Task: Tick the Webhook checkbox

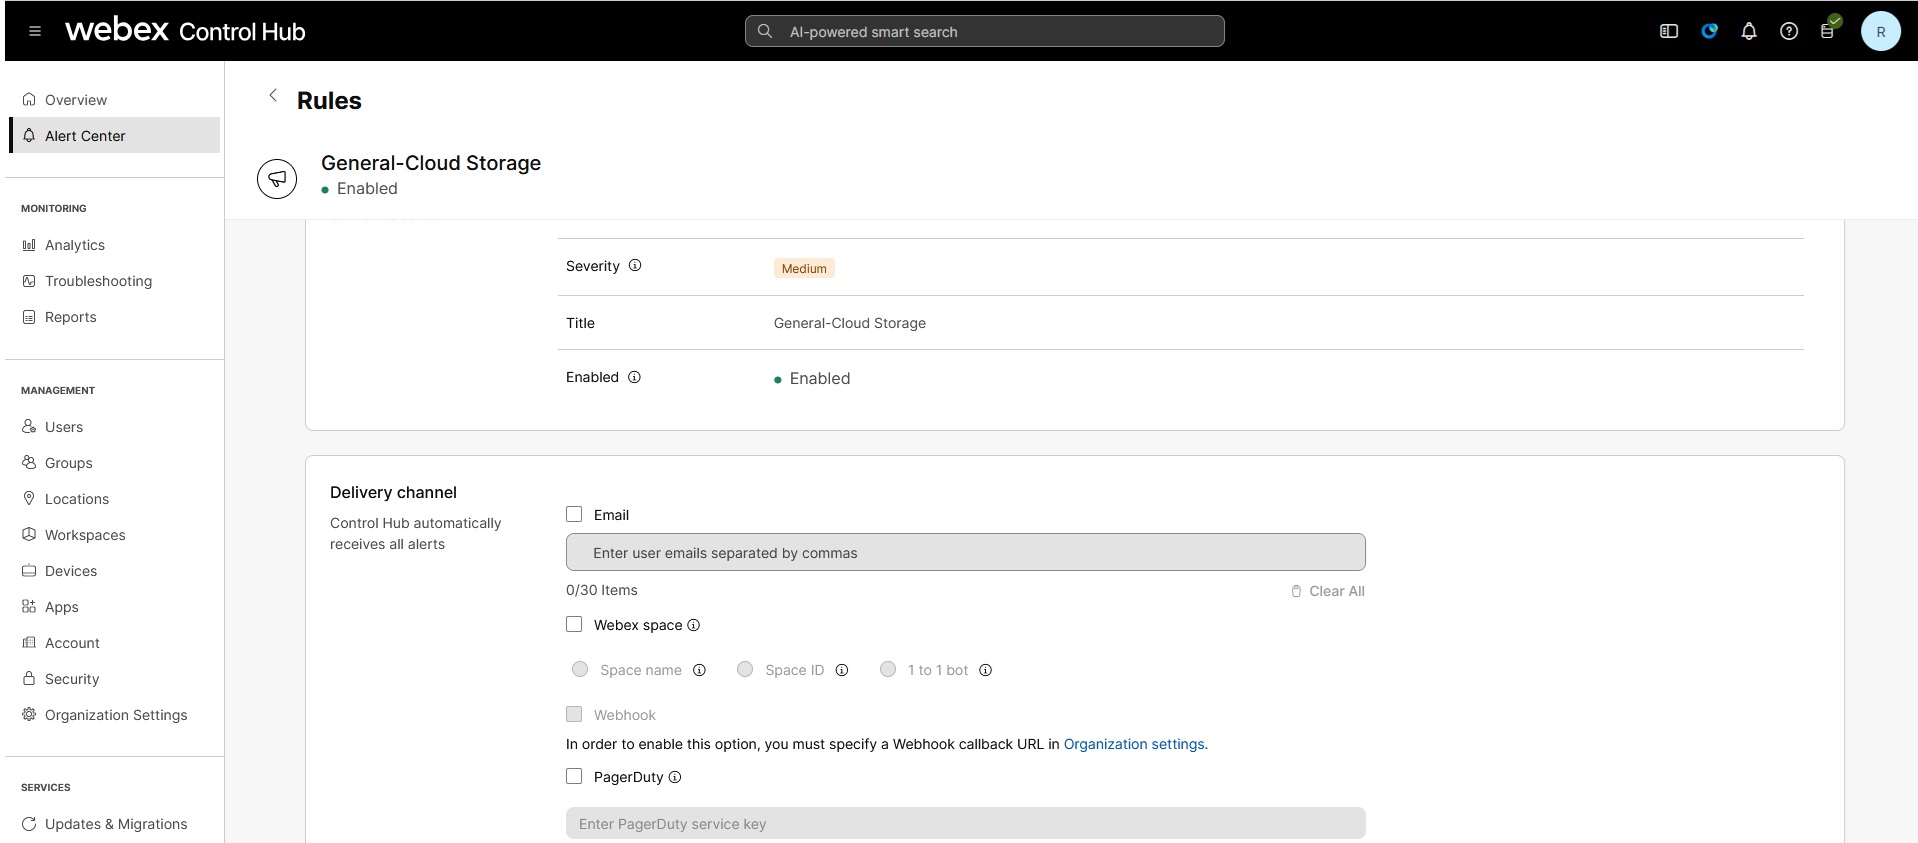Action: pos(574,714)
